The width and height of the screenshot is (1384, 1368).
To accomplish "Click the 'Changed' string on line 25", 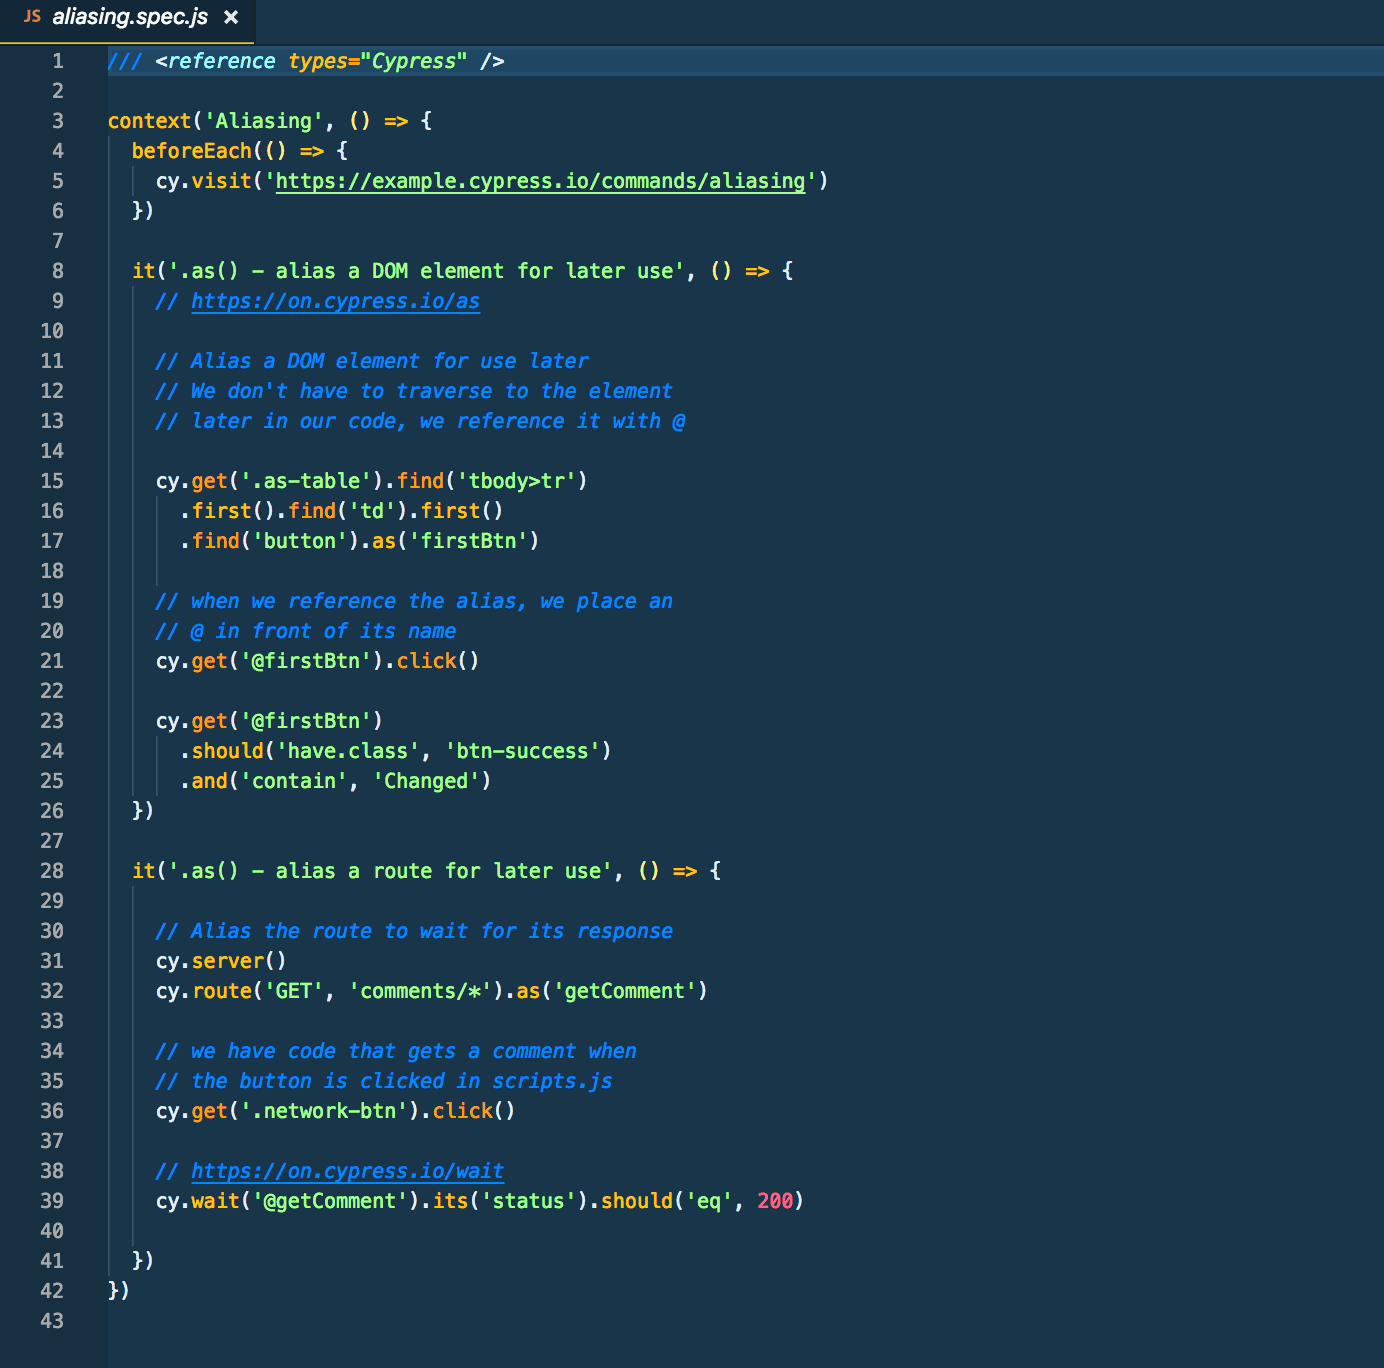I will point(430,781).
